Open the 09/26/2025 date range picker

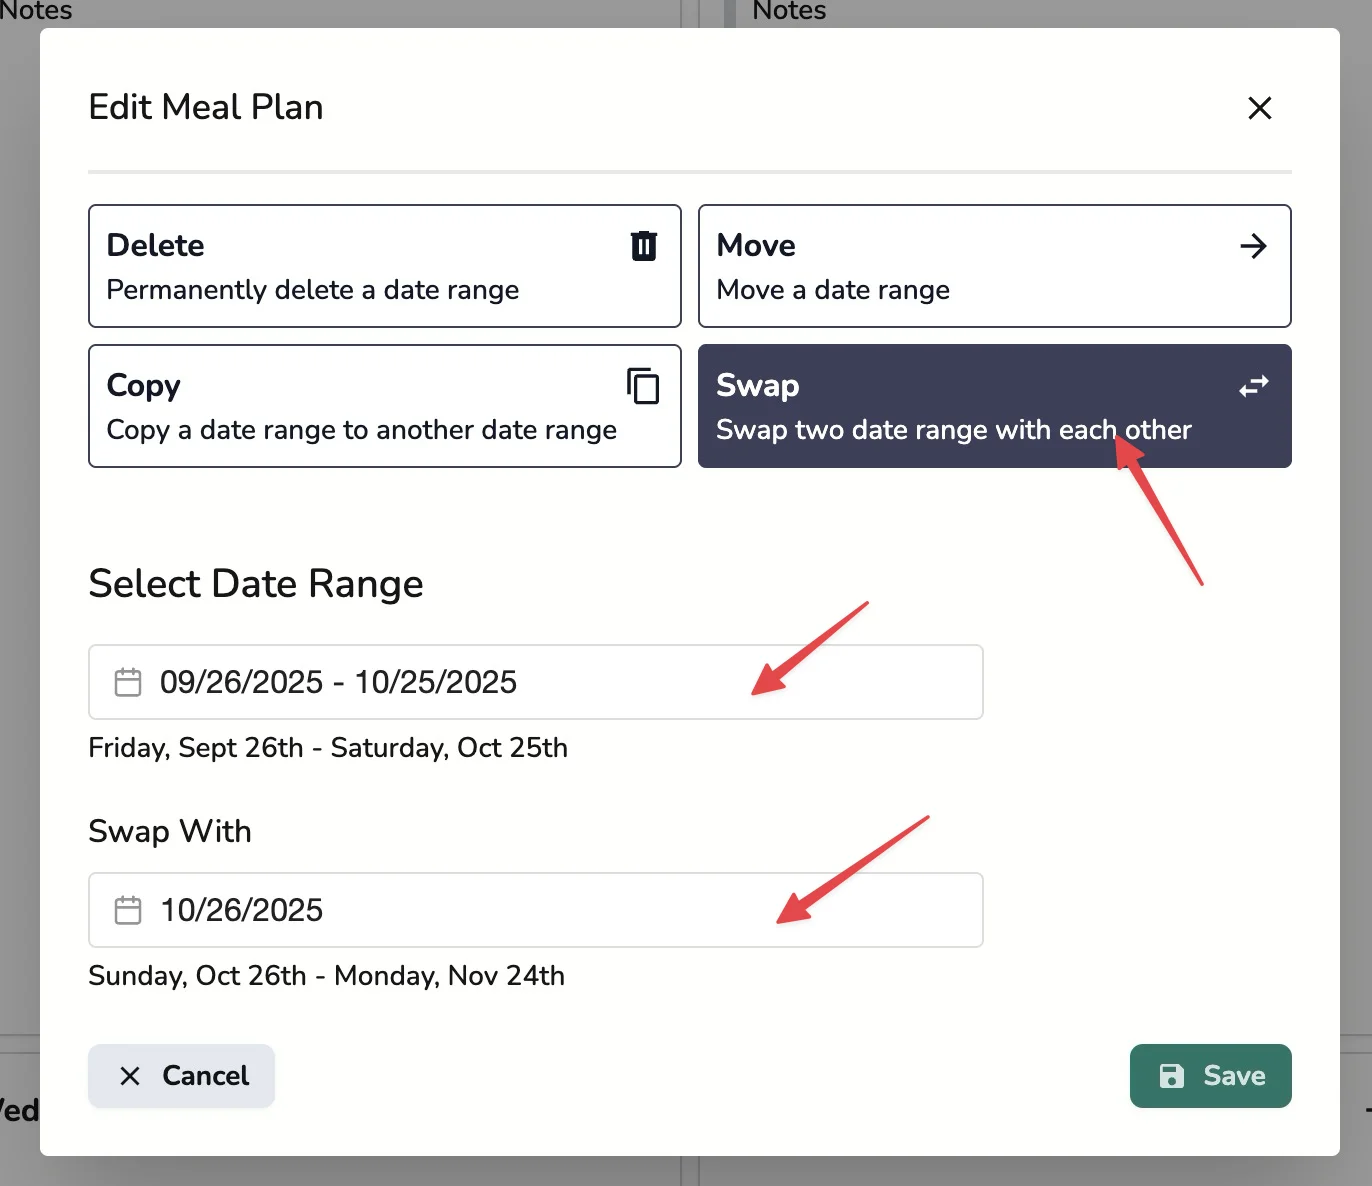tap(535, 682)
